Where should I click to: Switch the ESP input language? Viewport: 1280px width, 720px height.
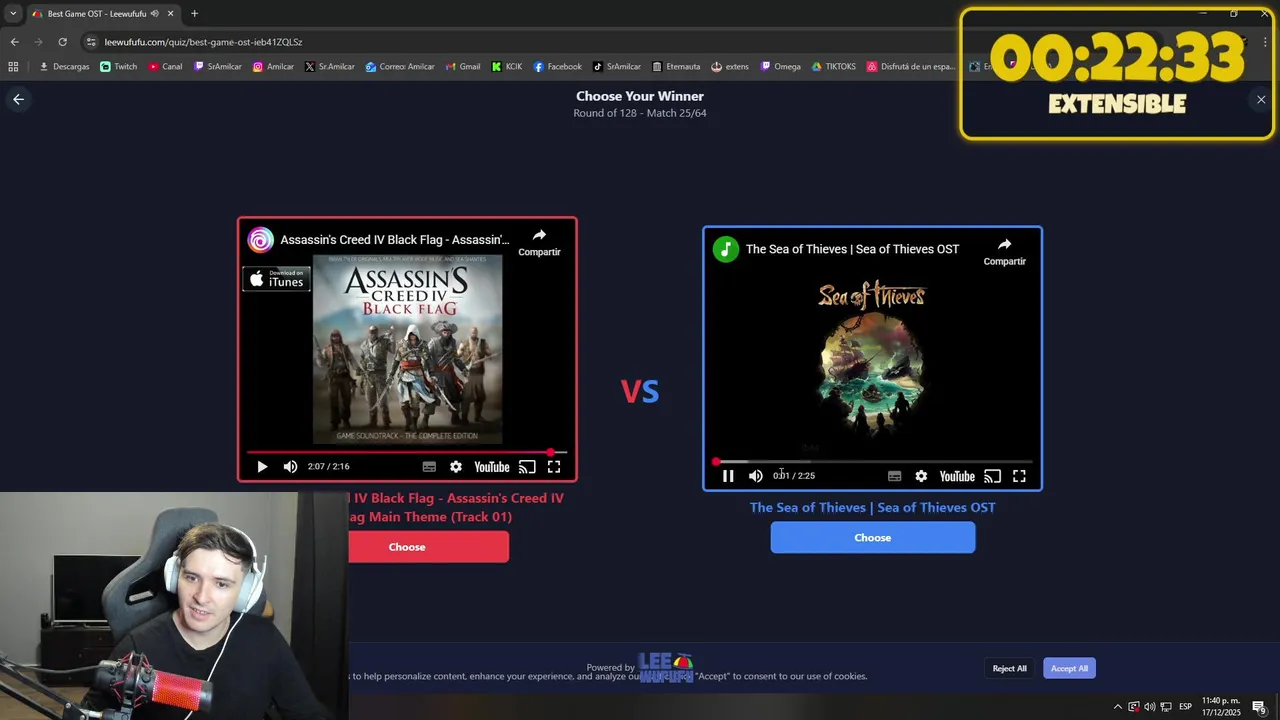(x=1185, y=707)
